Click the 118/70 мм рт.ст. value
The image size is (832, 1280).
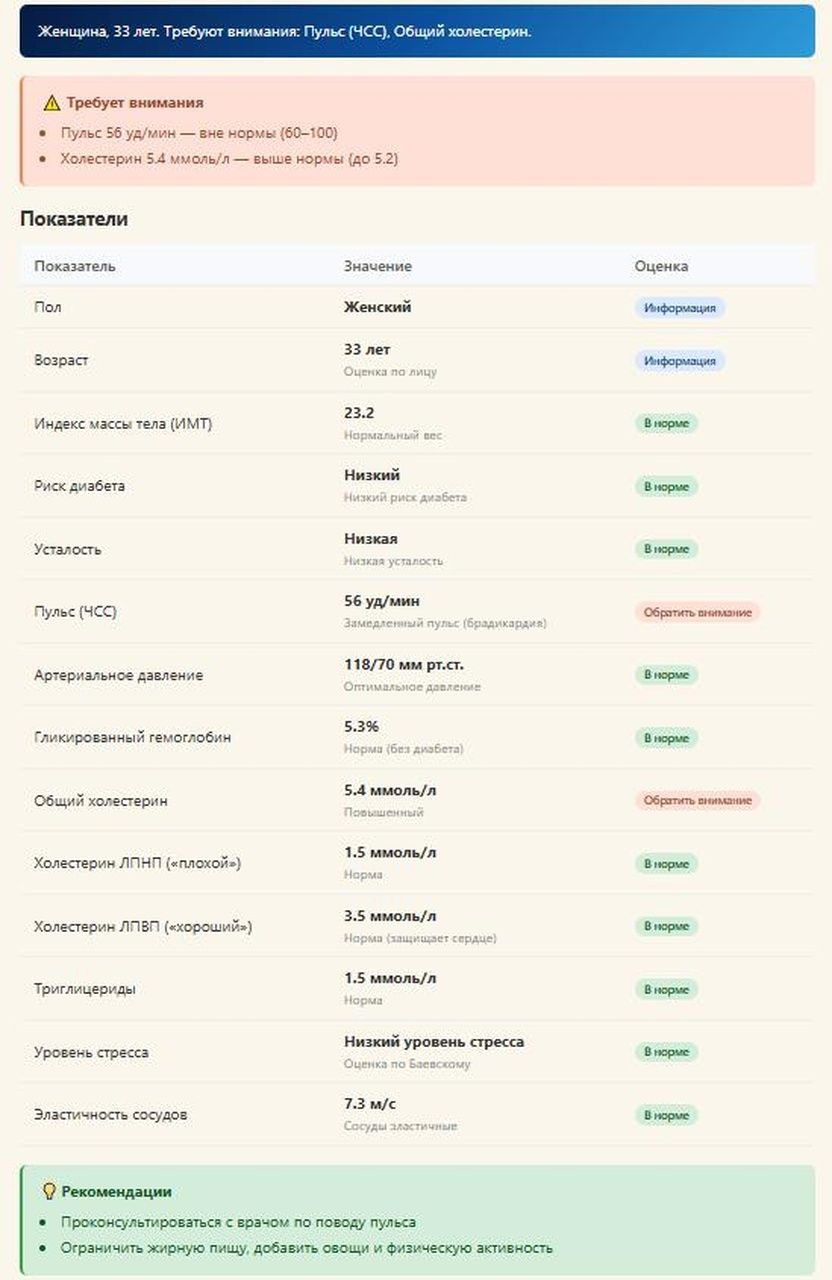404,664
